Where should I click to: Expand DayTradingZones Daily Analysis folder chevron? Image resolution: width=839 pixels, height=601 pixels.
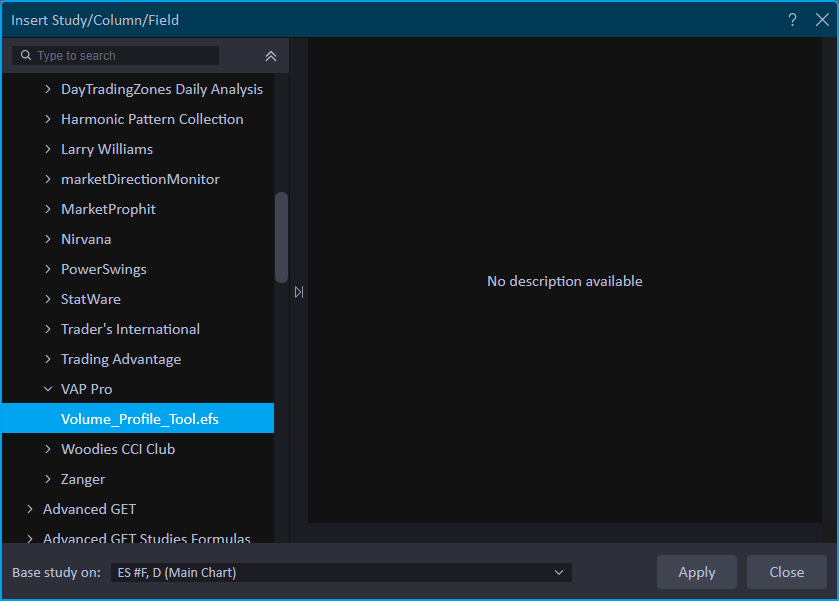tap(48, 89)
